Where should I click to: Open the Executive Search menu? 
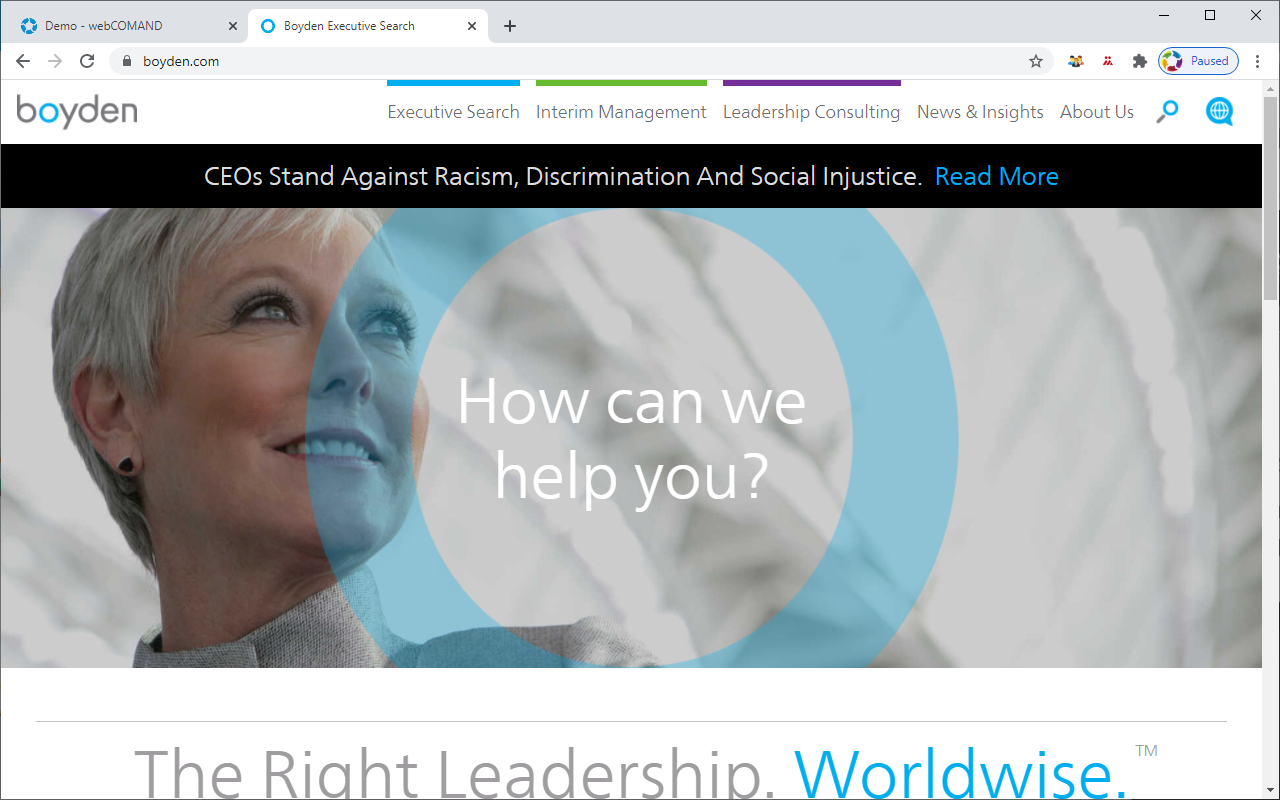[x=453, y=112]
